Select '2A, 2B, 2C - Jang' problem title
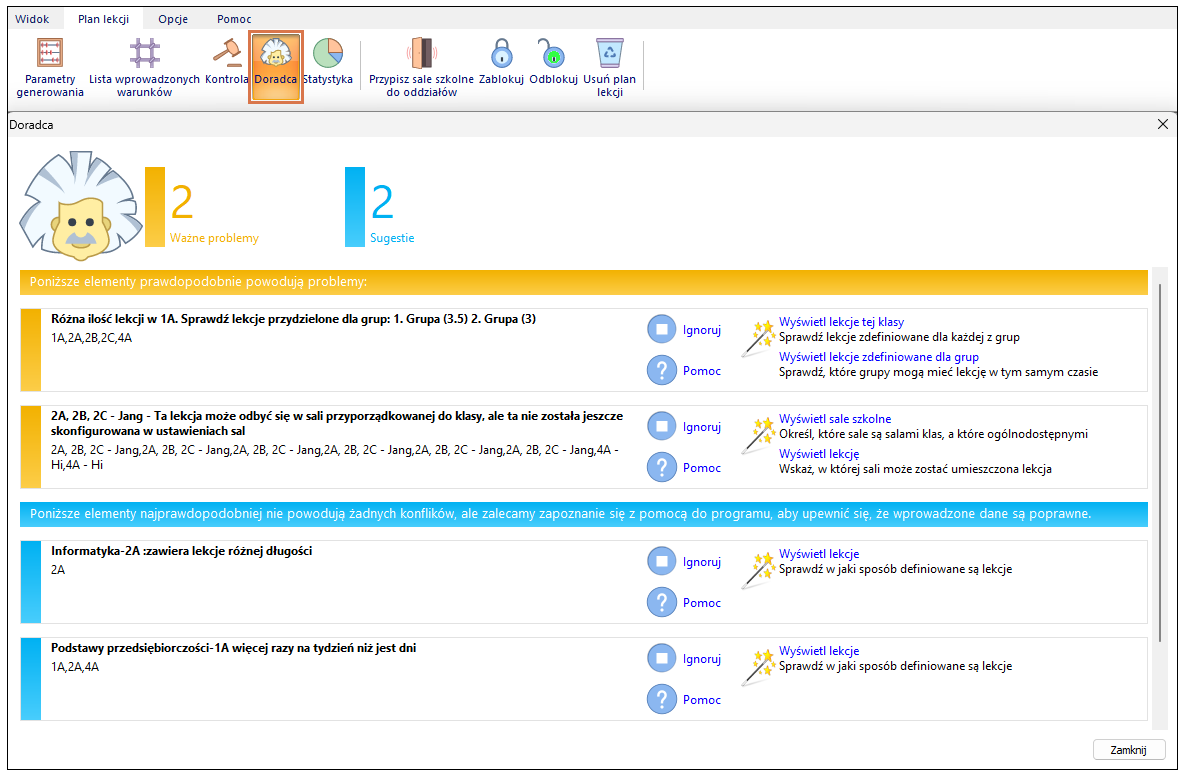 337,423
